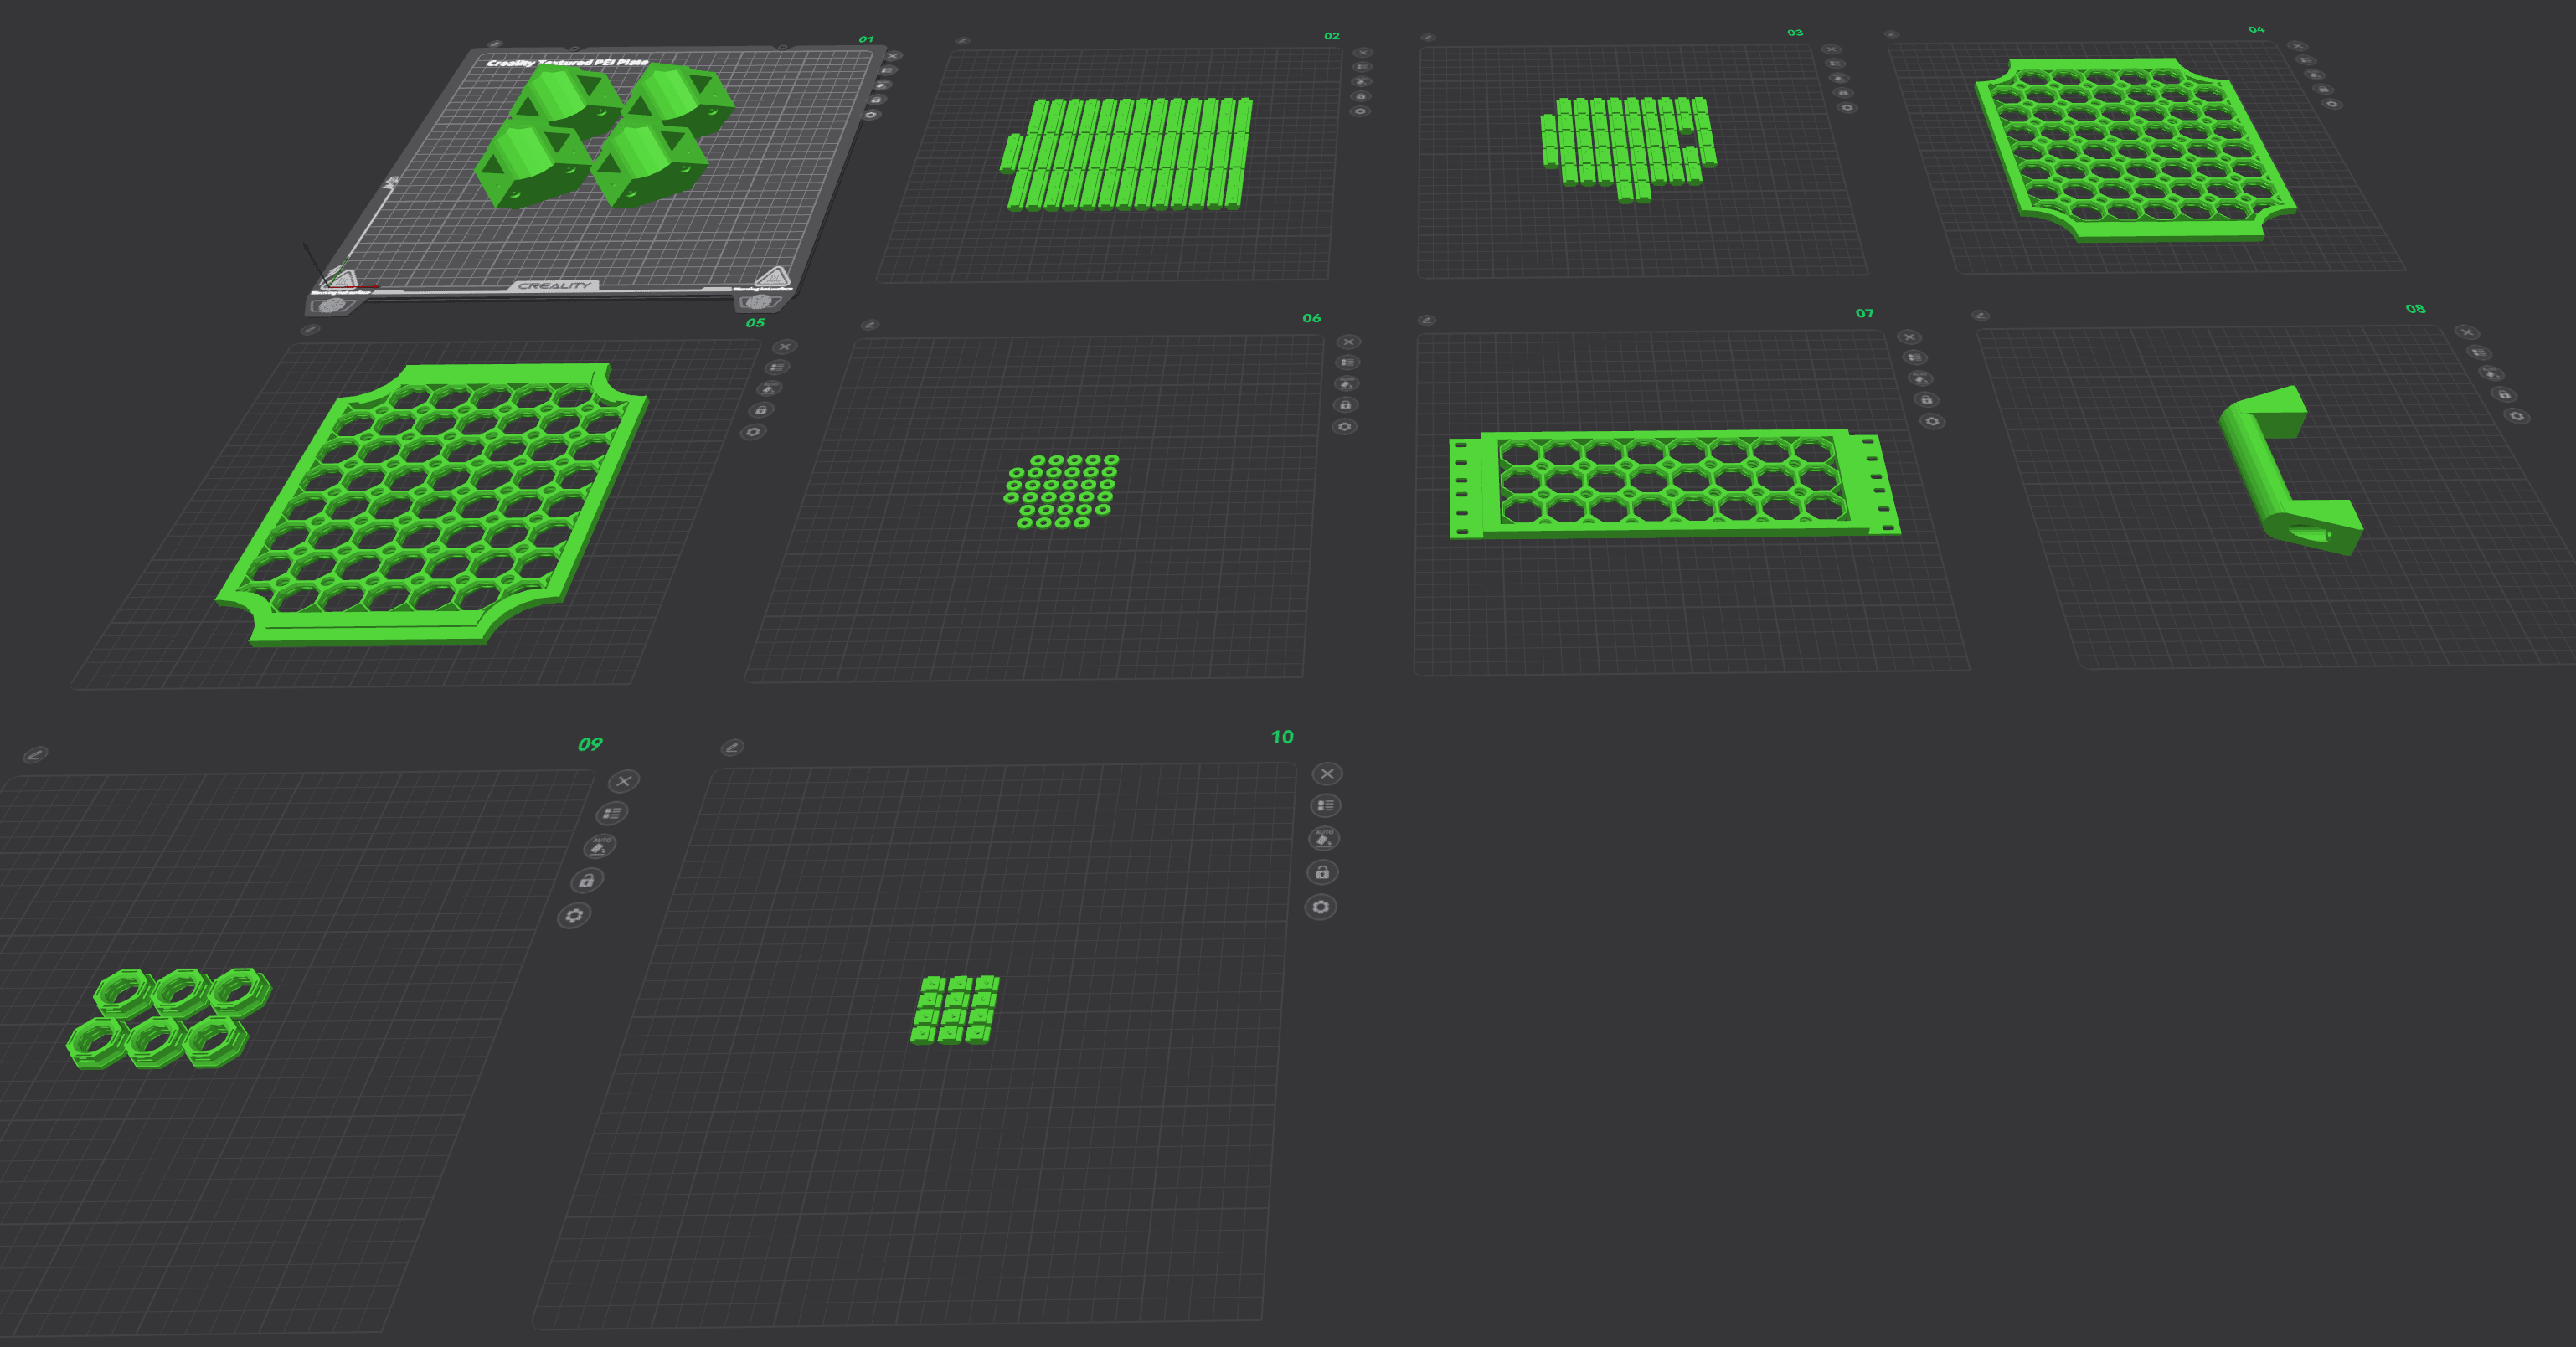Viewport: 2576px width, 1347px height.
Task: Toggle the lock on plate 10
Action: 1322,872
